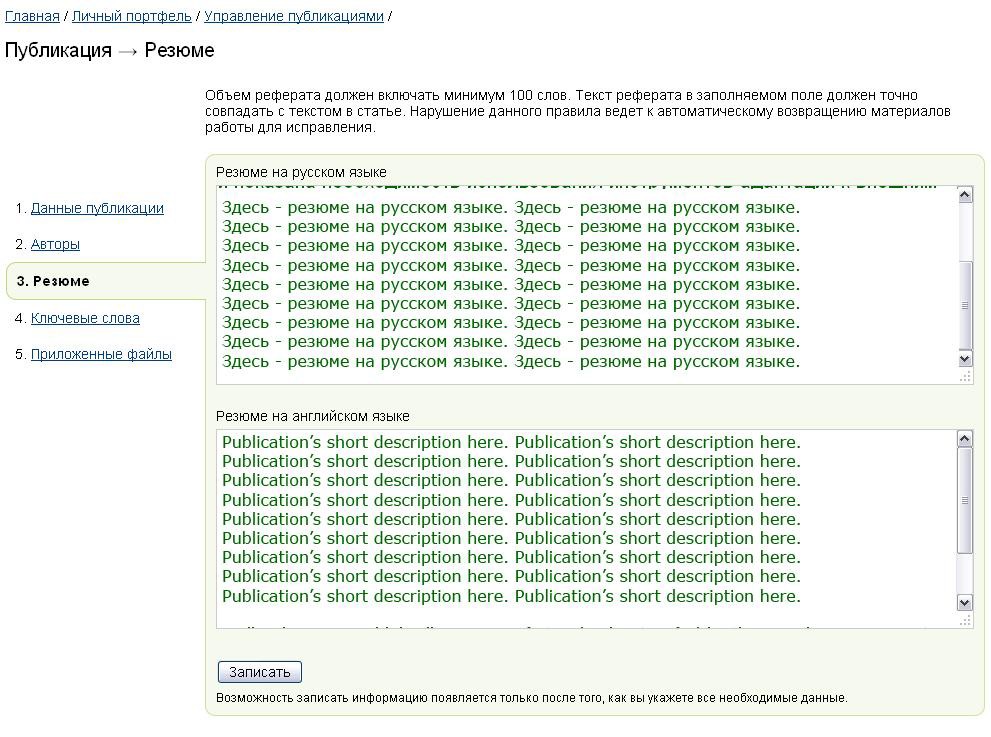The height and width of the screenshot is (737, 991).
Task: Click the Russian text area scroll-down arrow
Action: 964,359
